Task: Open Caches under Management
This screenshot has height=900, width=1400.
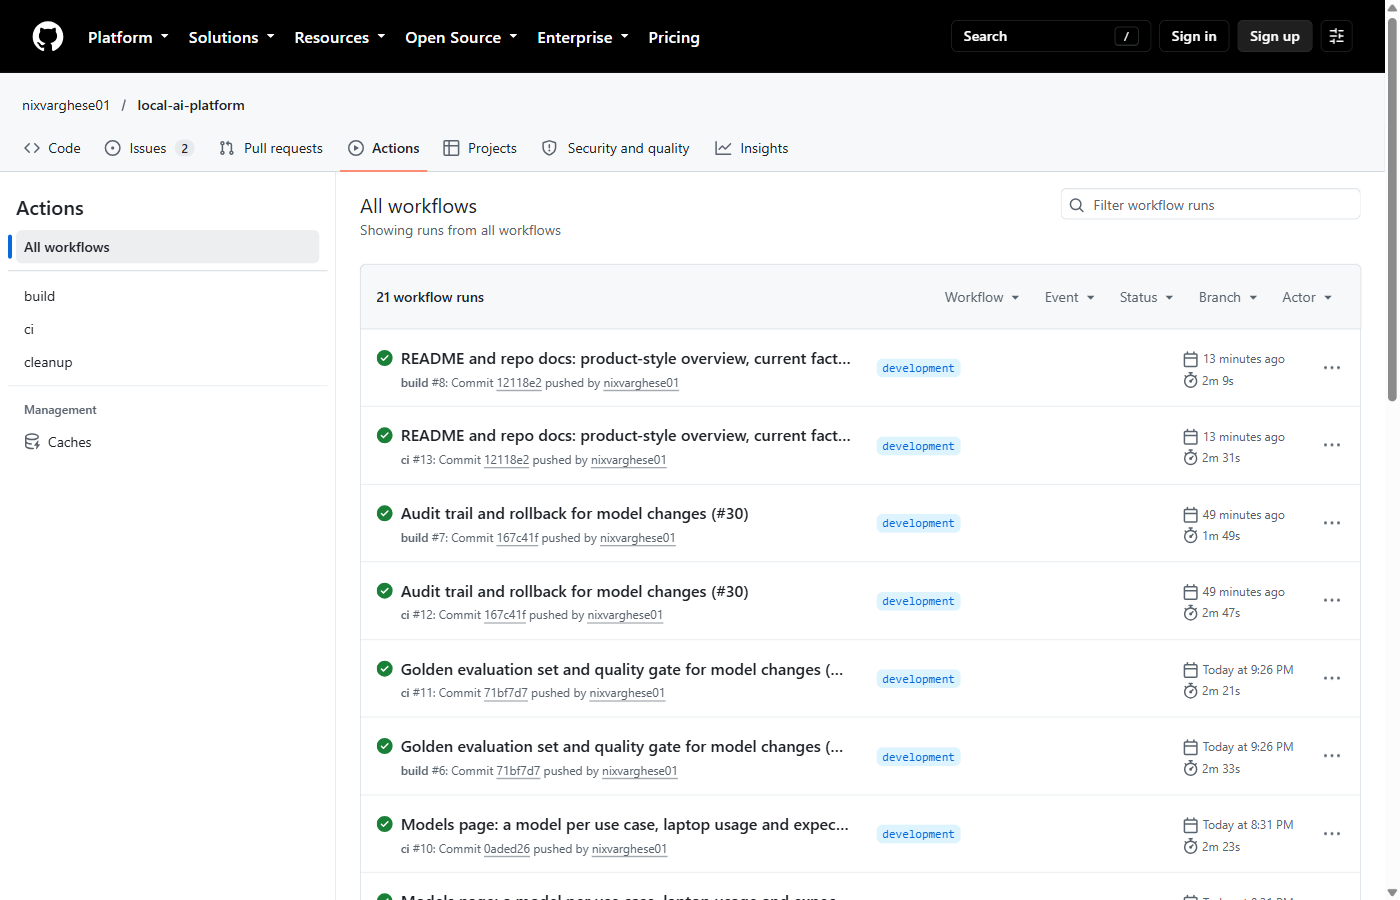Action: click(168, 442)
